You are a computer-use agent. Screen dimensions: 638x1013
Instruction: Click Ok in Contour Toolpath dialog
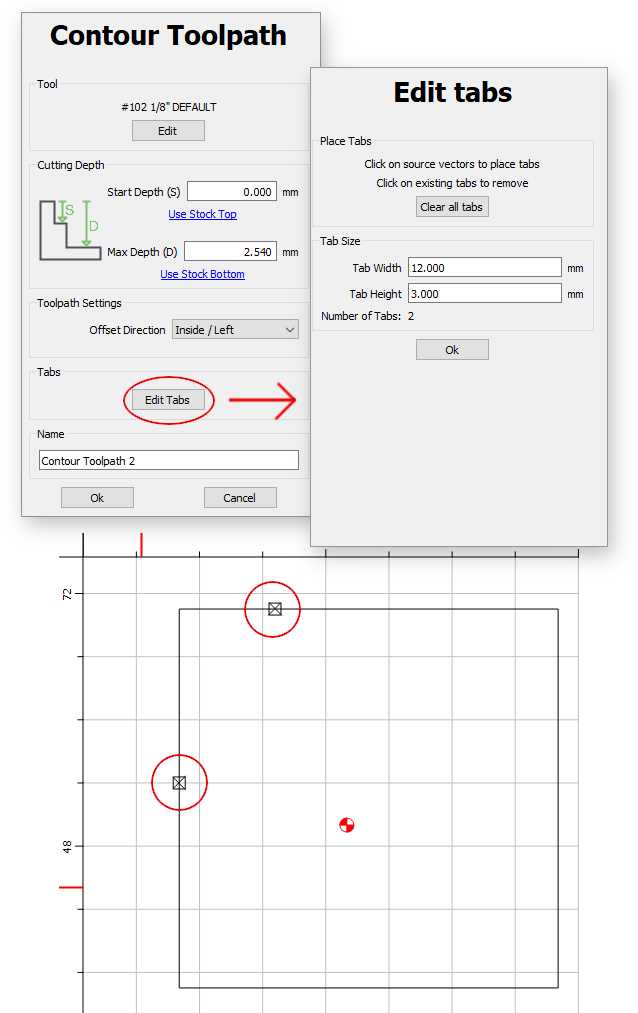coord(97,497)
